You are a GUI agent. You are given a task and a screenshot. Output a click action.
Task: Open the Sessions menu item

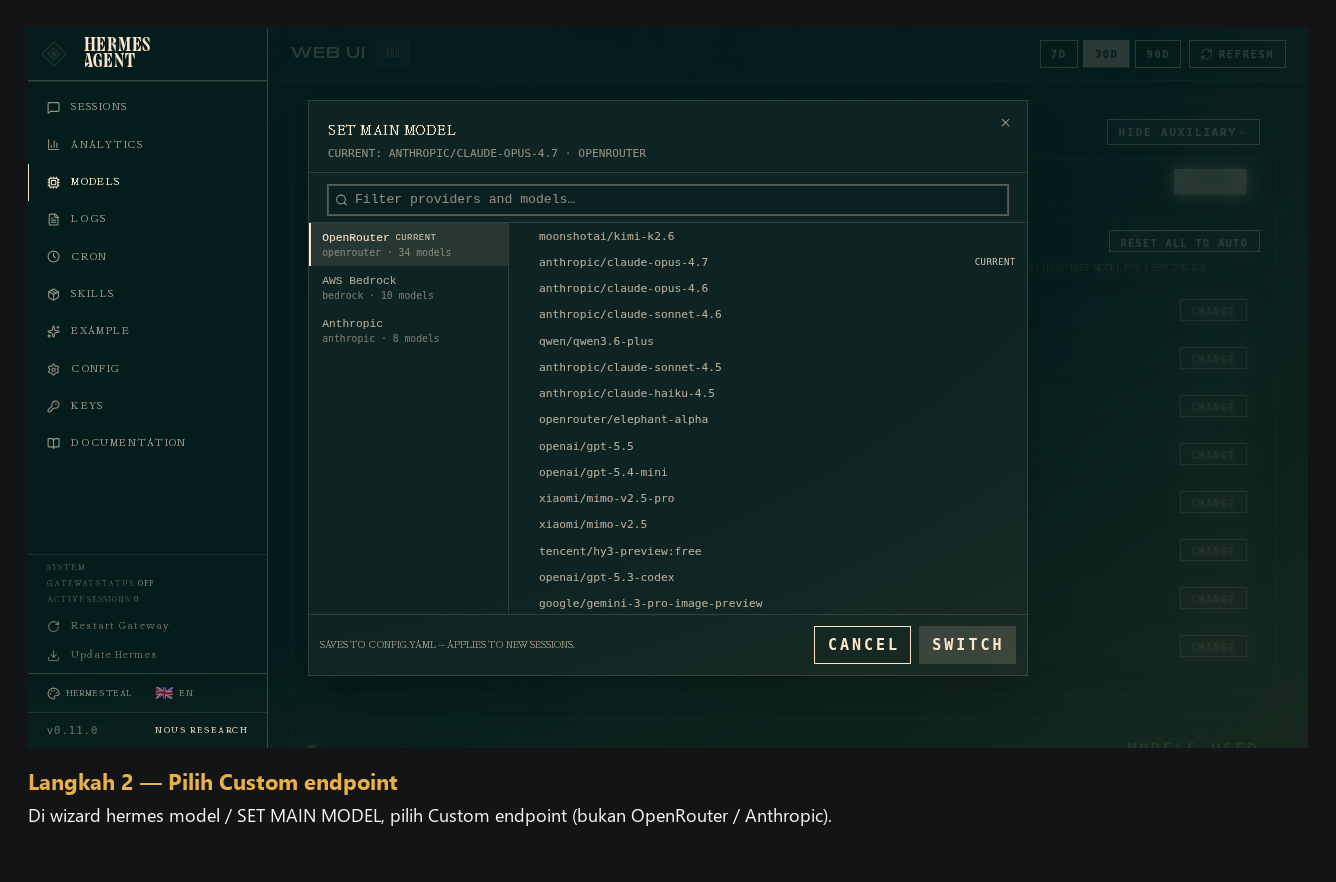(148, 107)
